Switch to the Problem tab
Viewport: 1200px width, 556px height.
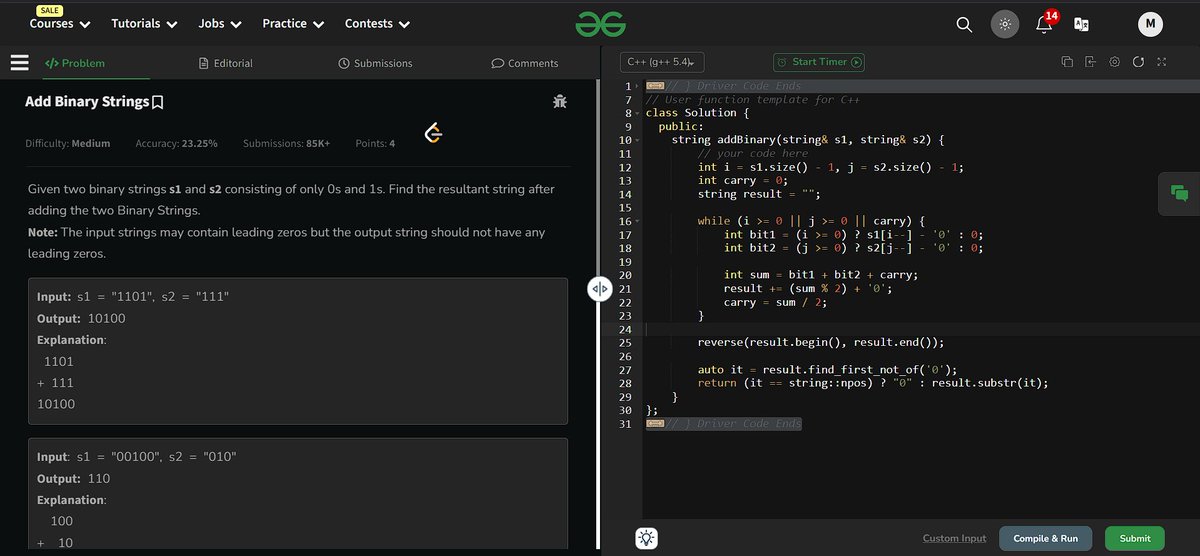[75, 63]
